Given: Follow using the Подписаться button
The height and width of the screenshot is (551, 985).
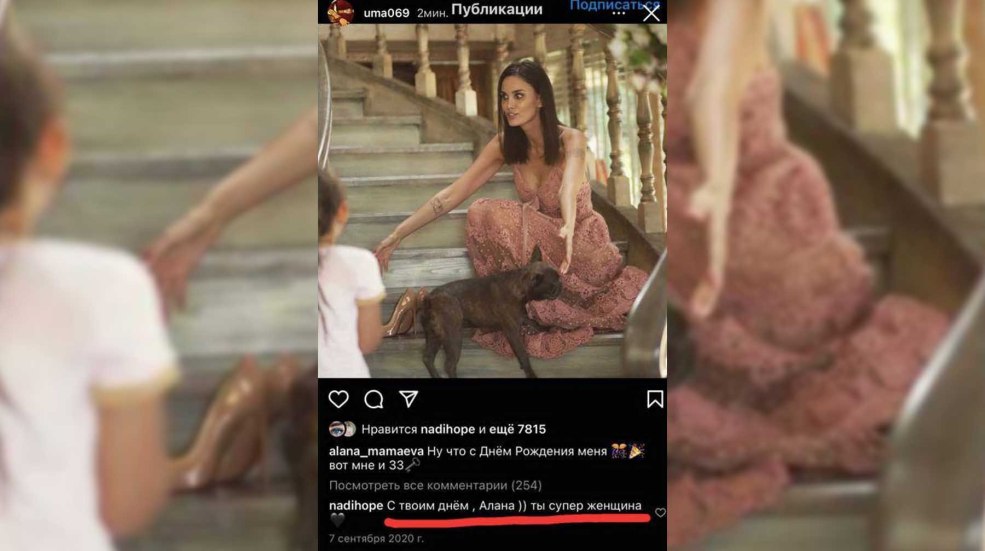Looking at the screenshot, I should [x=614, y=6].
